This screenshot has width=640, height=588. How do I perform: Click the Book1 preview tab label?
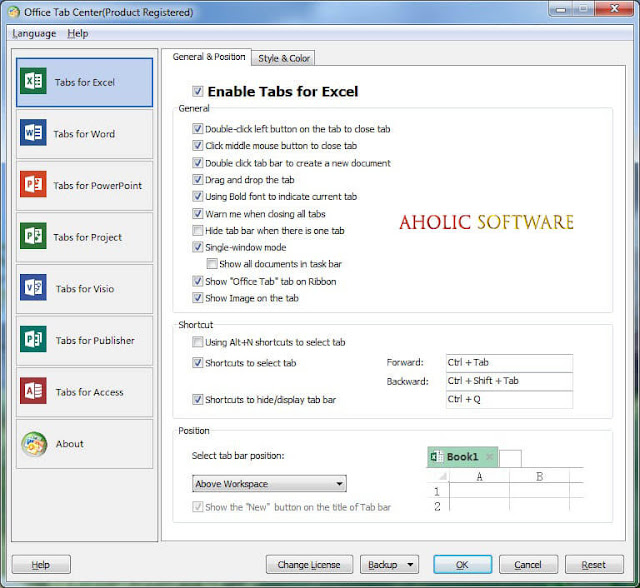click(x=462, y=457)
